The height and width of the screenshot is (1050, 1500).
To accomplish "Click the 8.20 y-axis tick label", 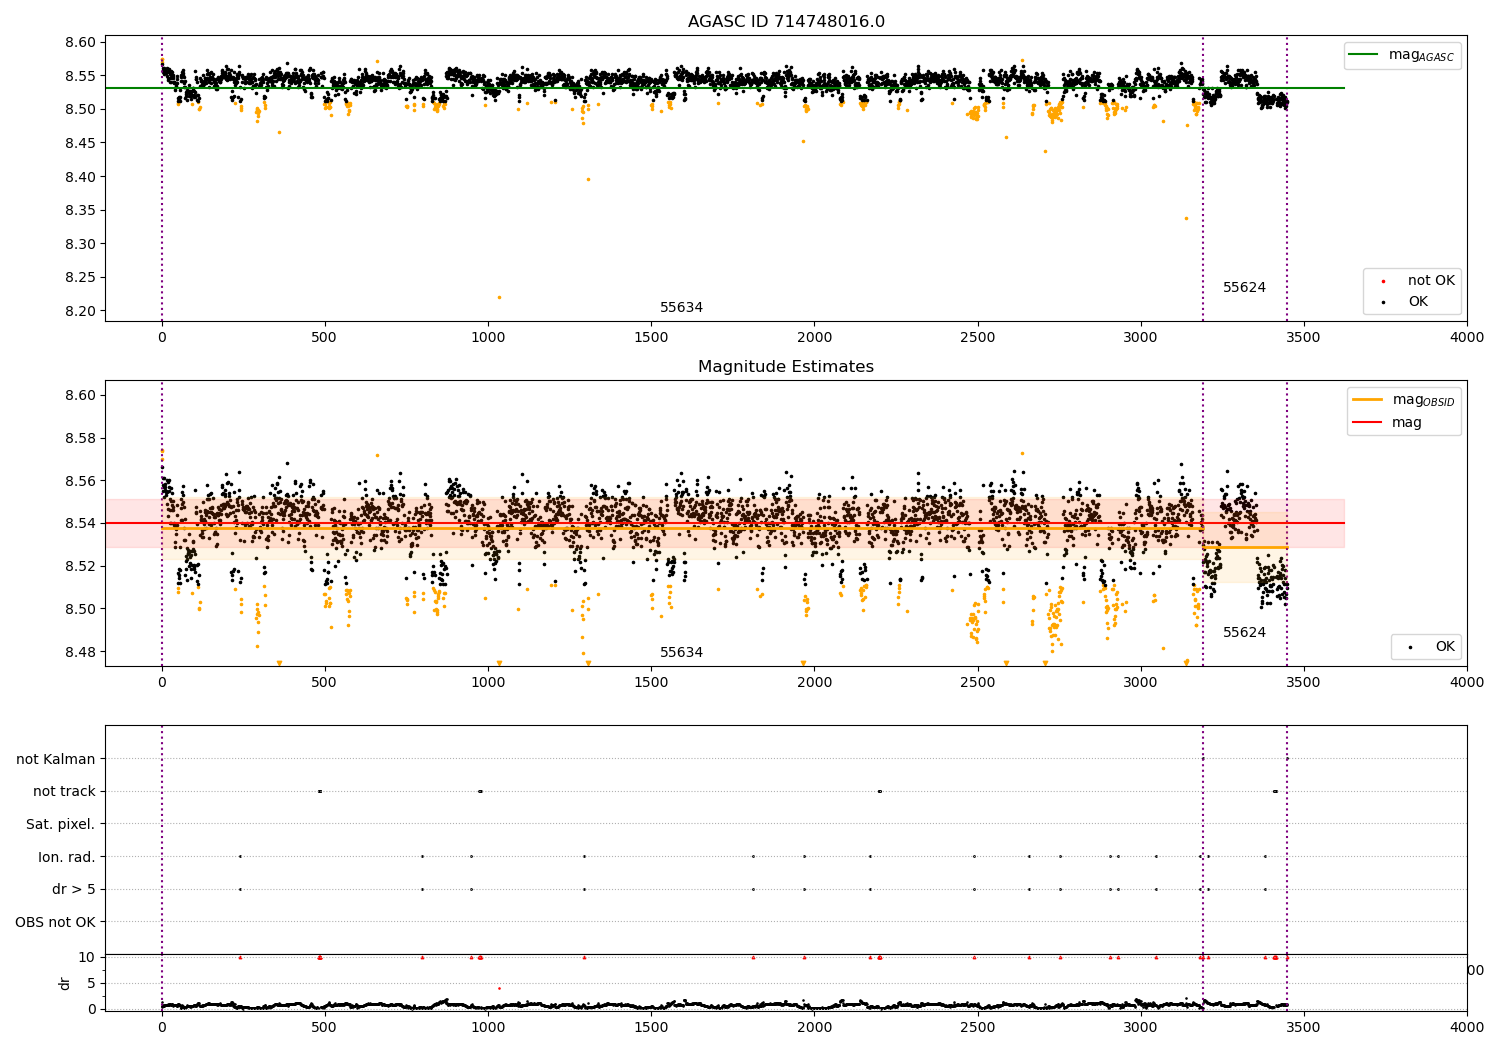I will coord(79,311).
